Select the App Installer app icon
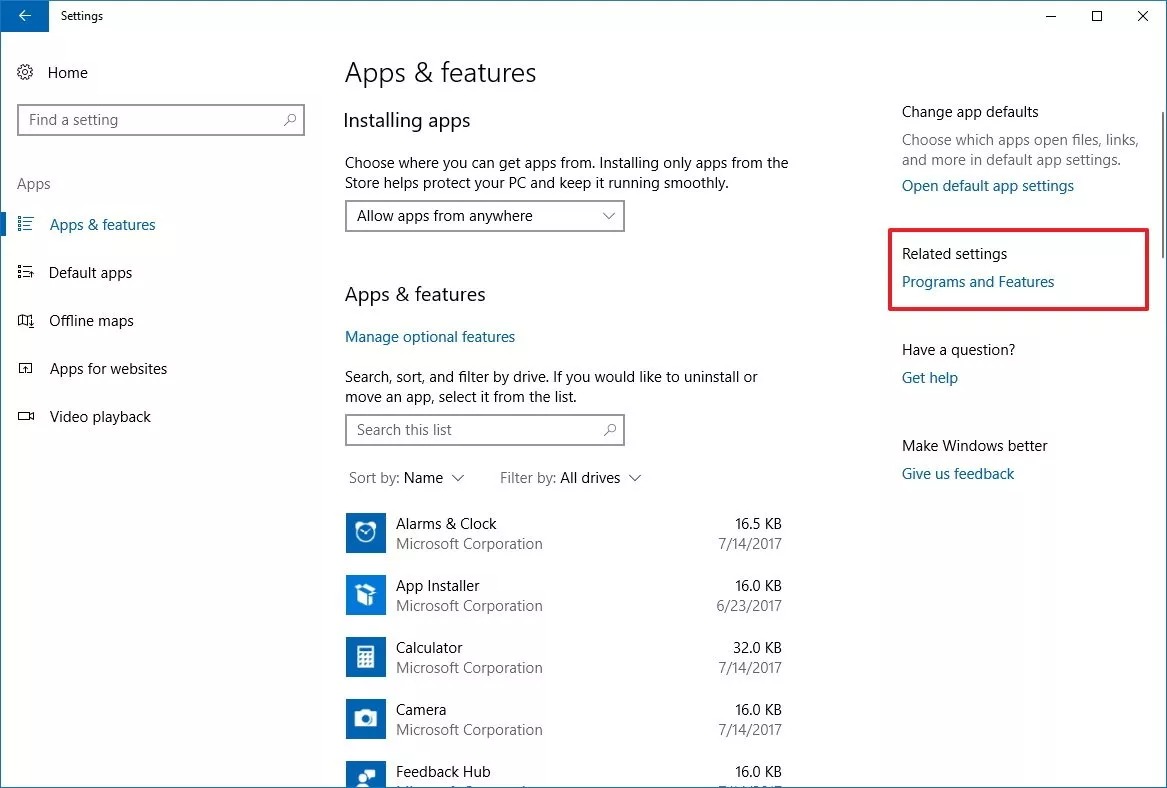 click(x=365, y=595)
